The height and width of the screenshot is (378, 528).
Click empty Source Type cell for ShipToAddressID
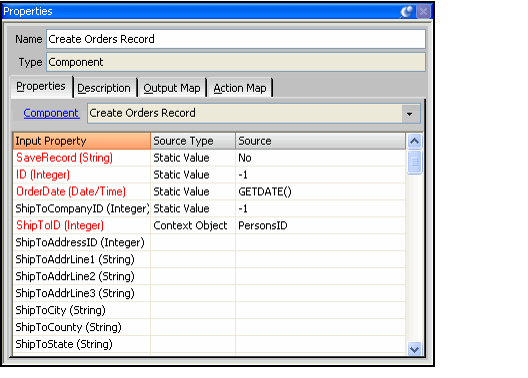click(193, 242)
